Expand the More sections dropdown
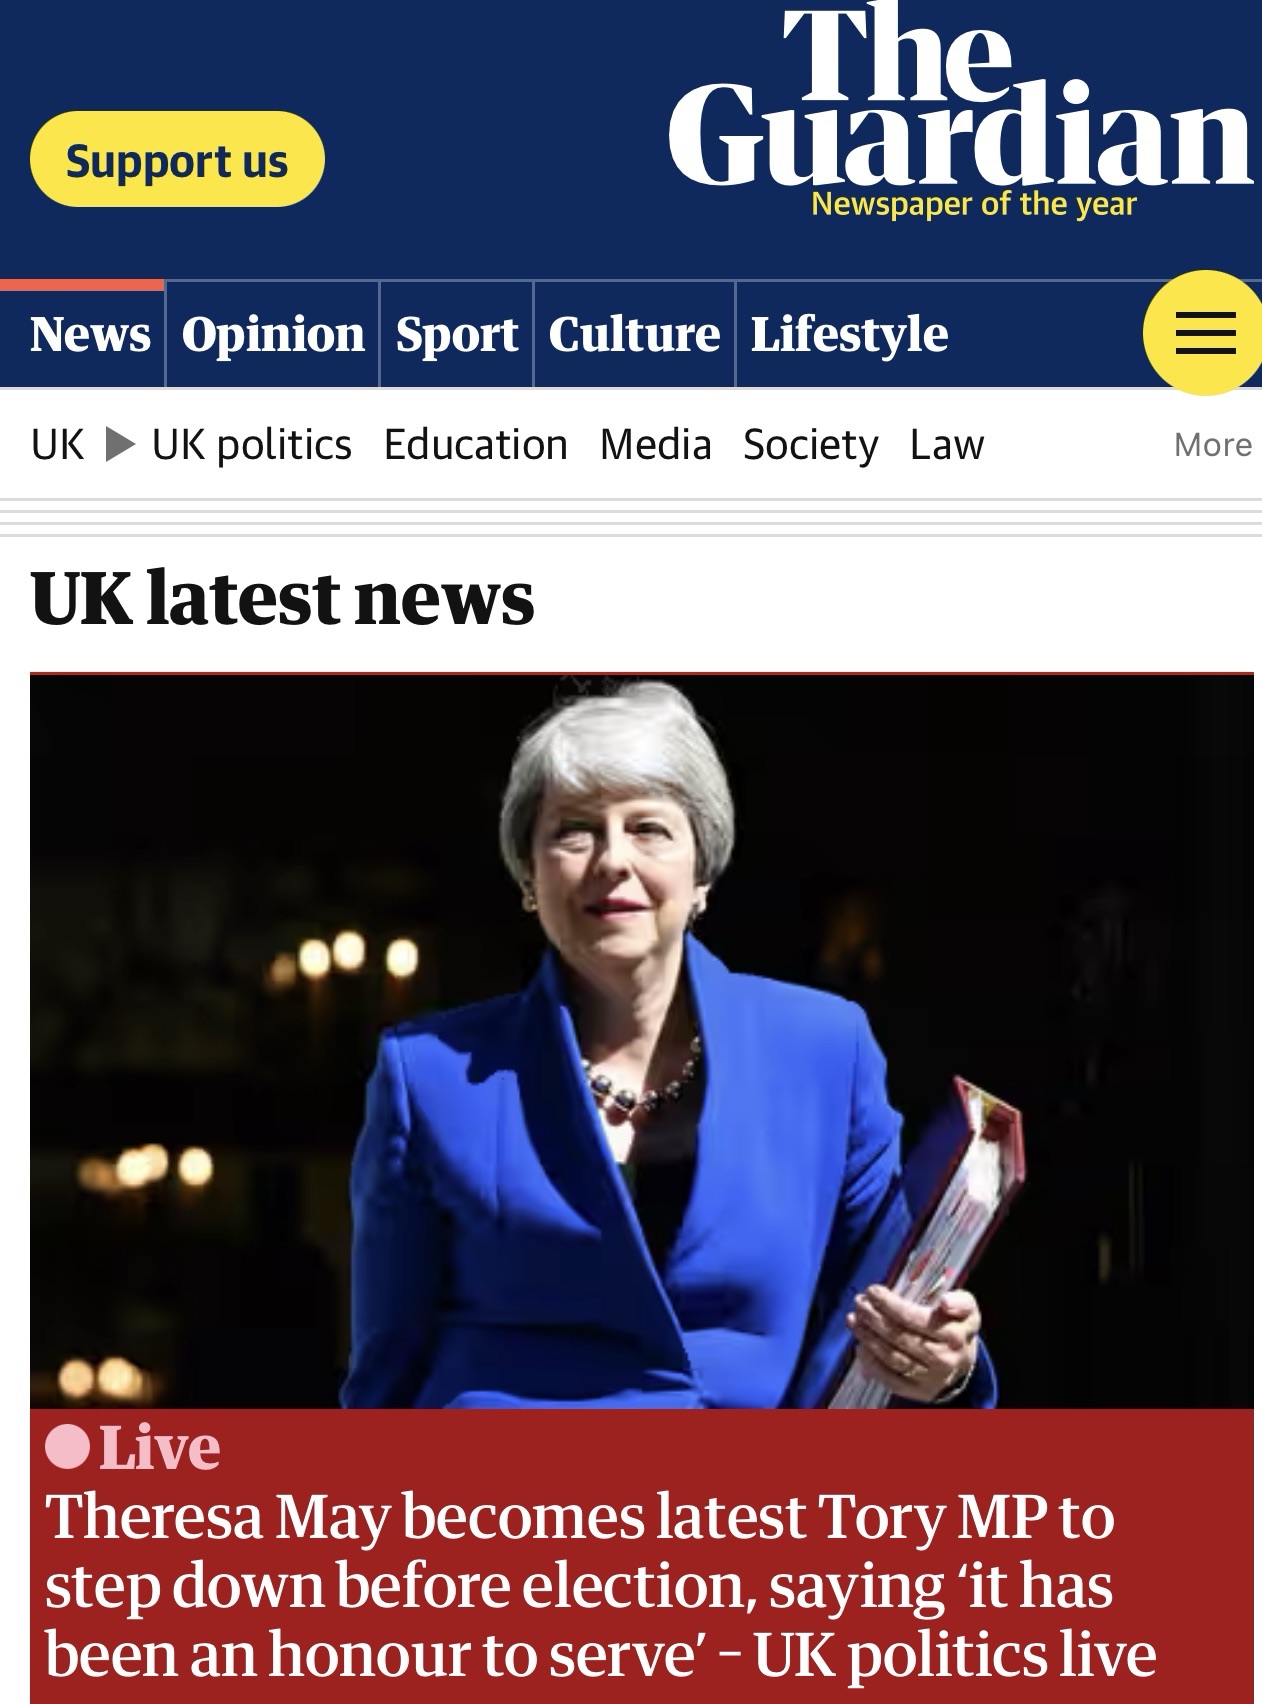Image resolution: width=1262 pixels, height=1704 pixels. pos(1212,444)
